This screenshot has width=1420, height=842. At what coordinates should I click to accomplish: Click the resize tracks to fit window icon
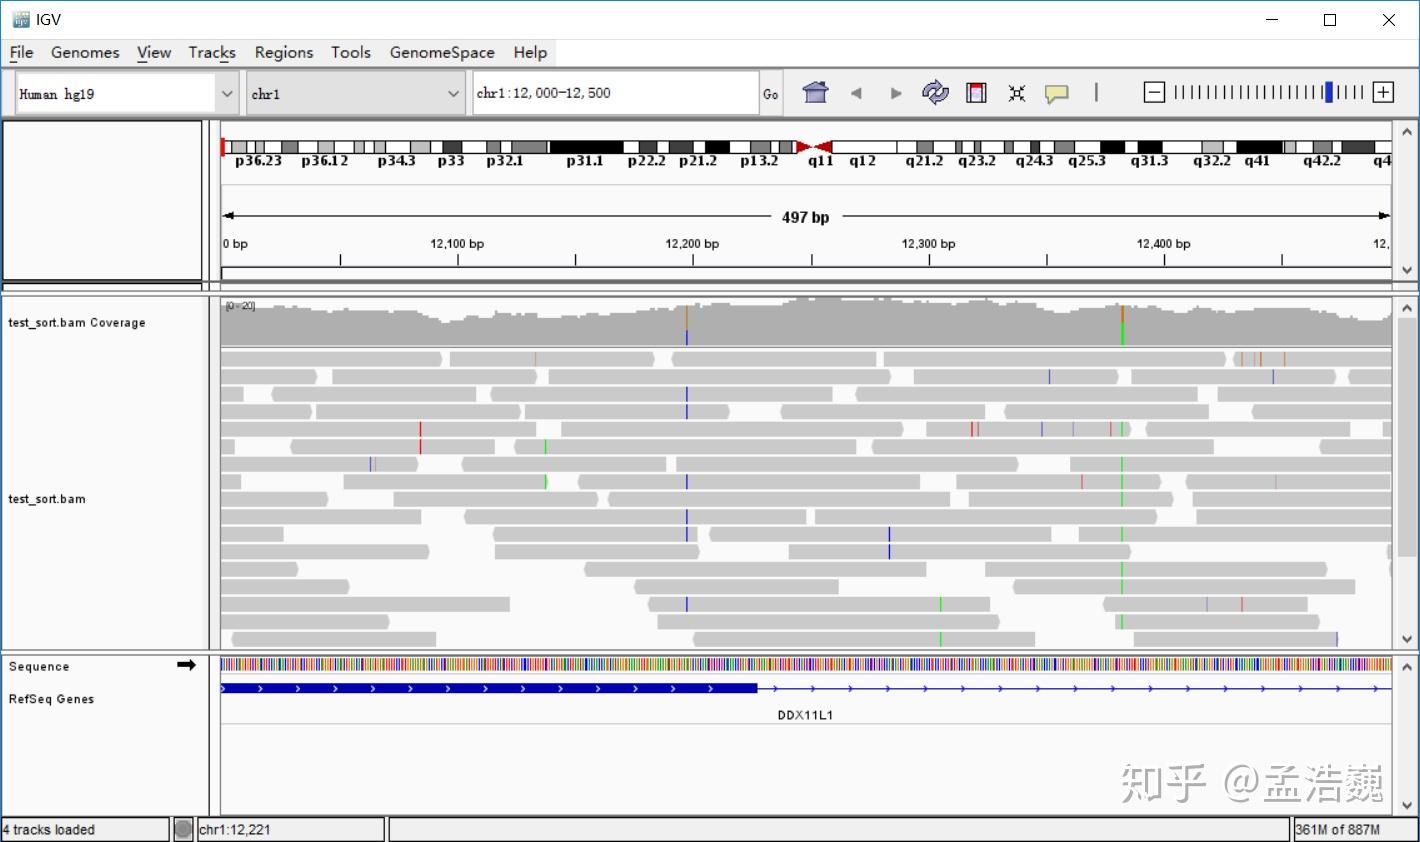tap(1016, 92)
